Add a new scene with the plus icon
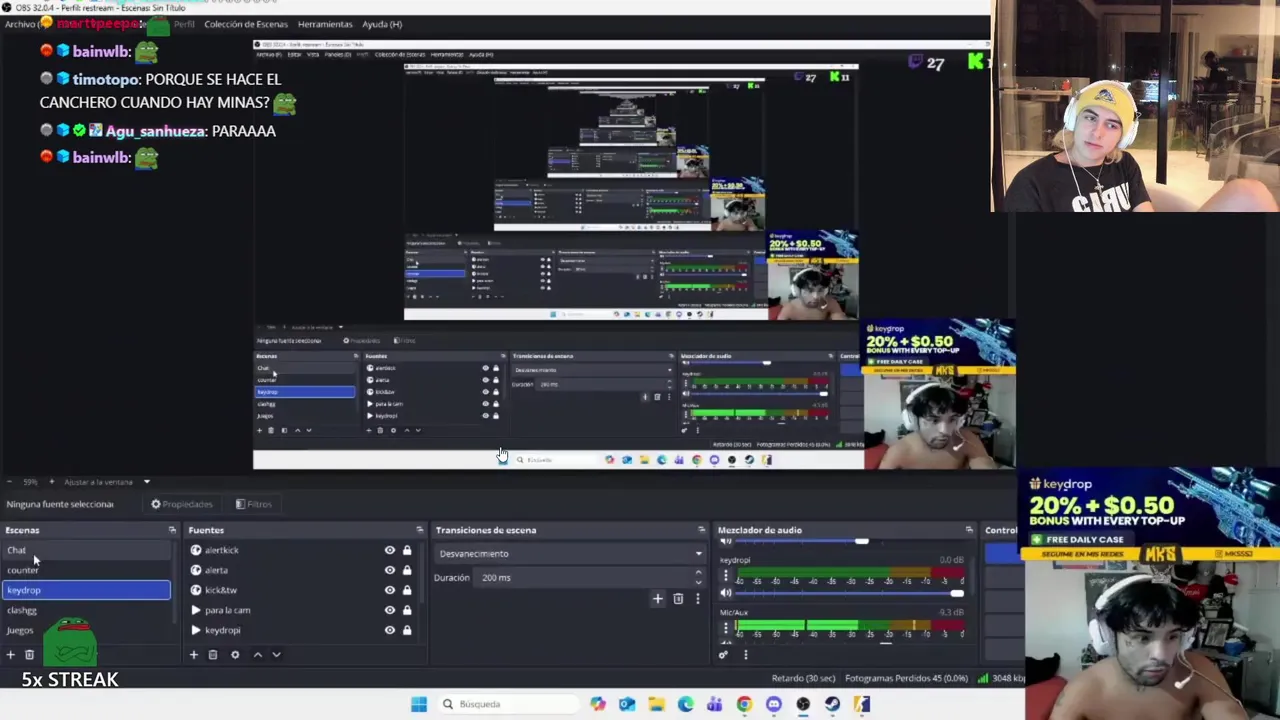This screenshot has width=1280, height=720. (x=10, y=655)
